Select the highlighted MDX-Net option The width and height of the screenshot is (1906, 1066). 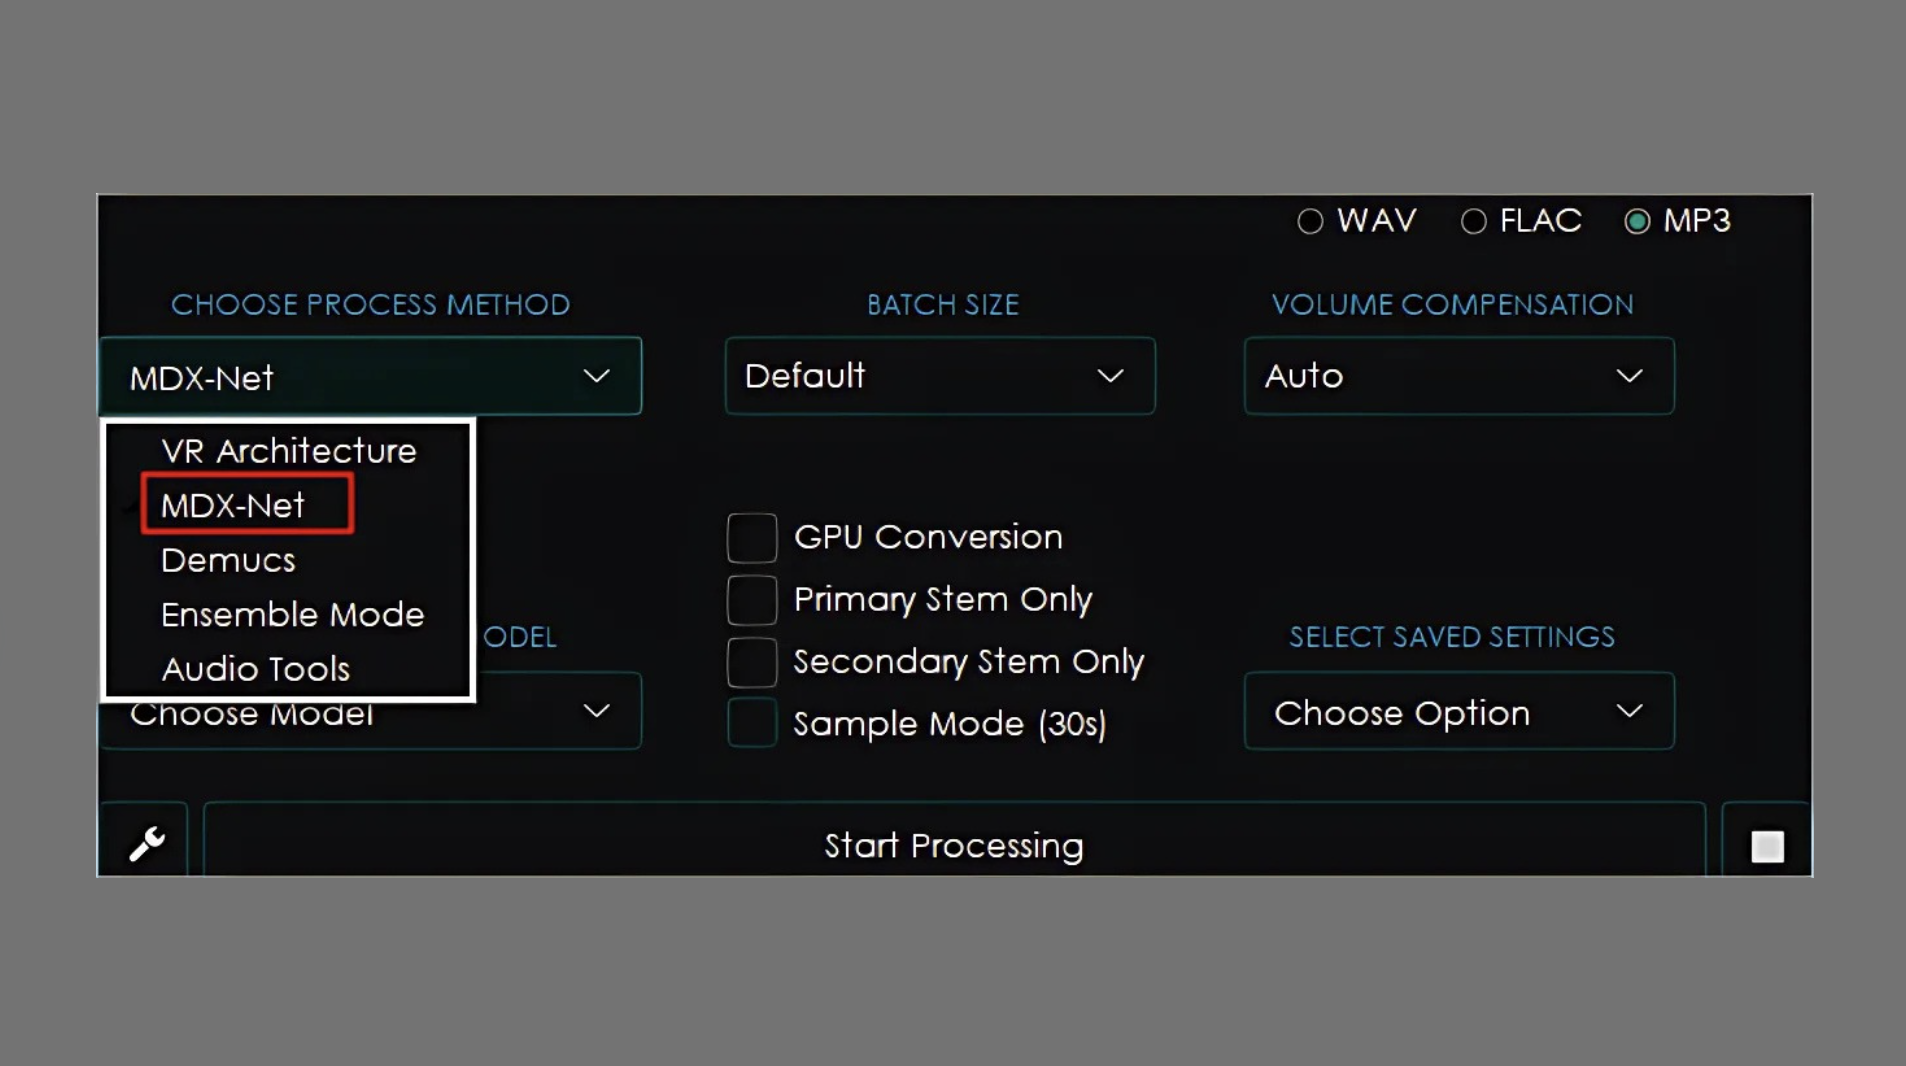pos(246,504)
